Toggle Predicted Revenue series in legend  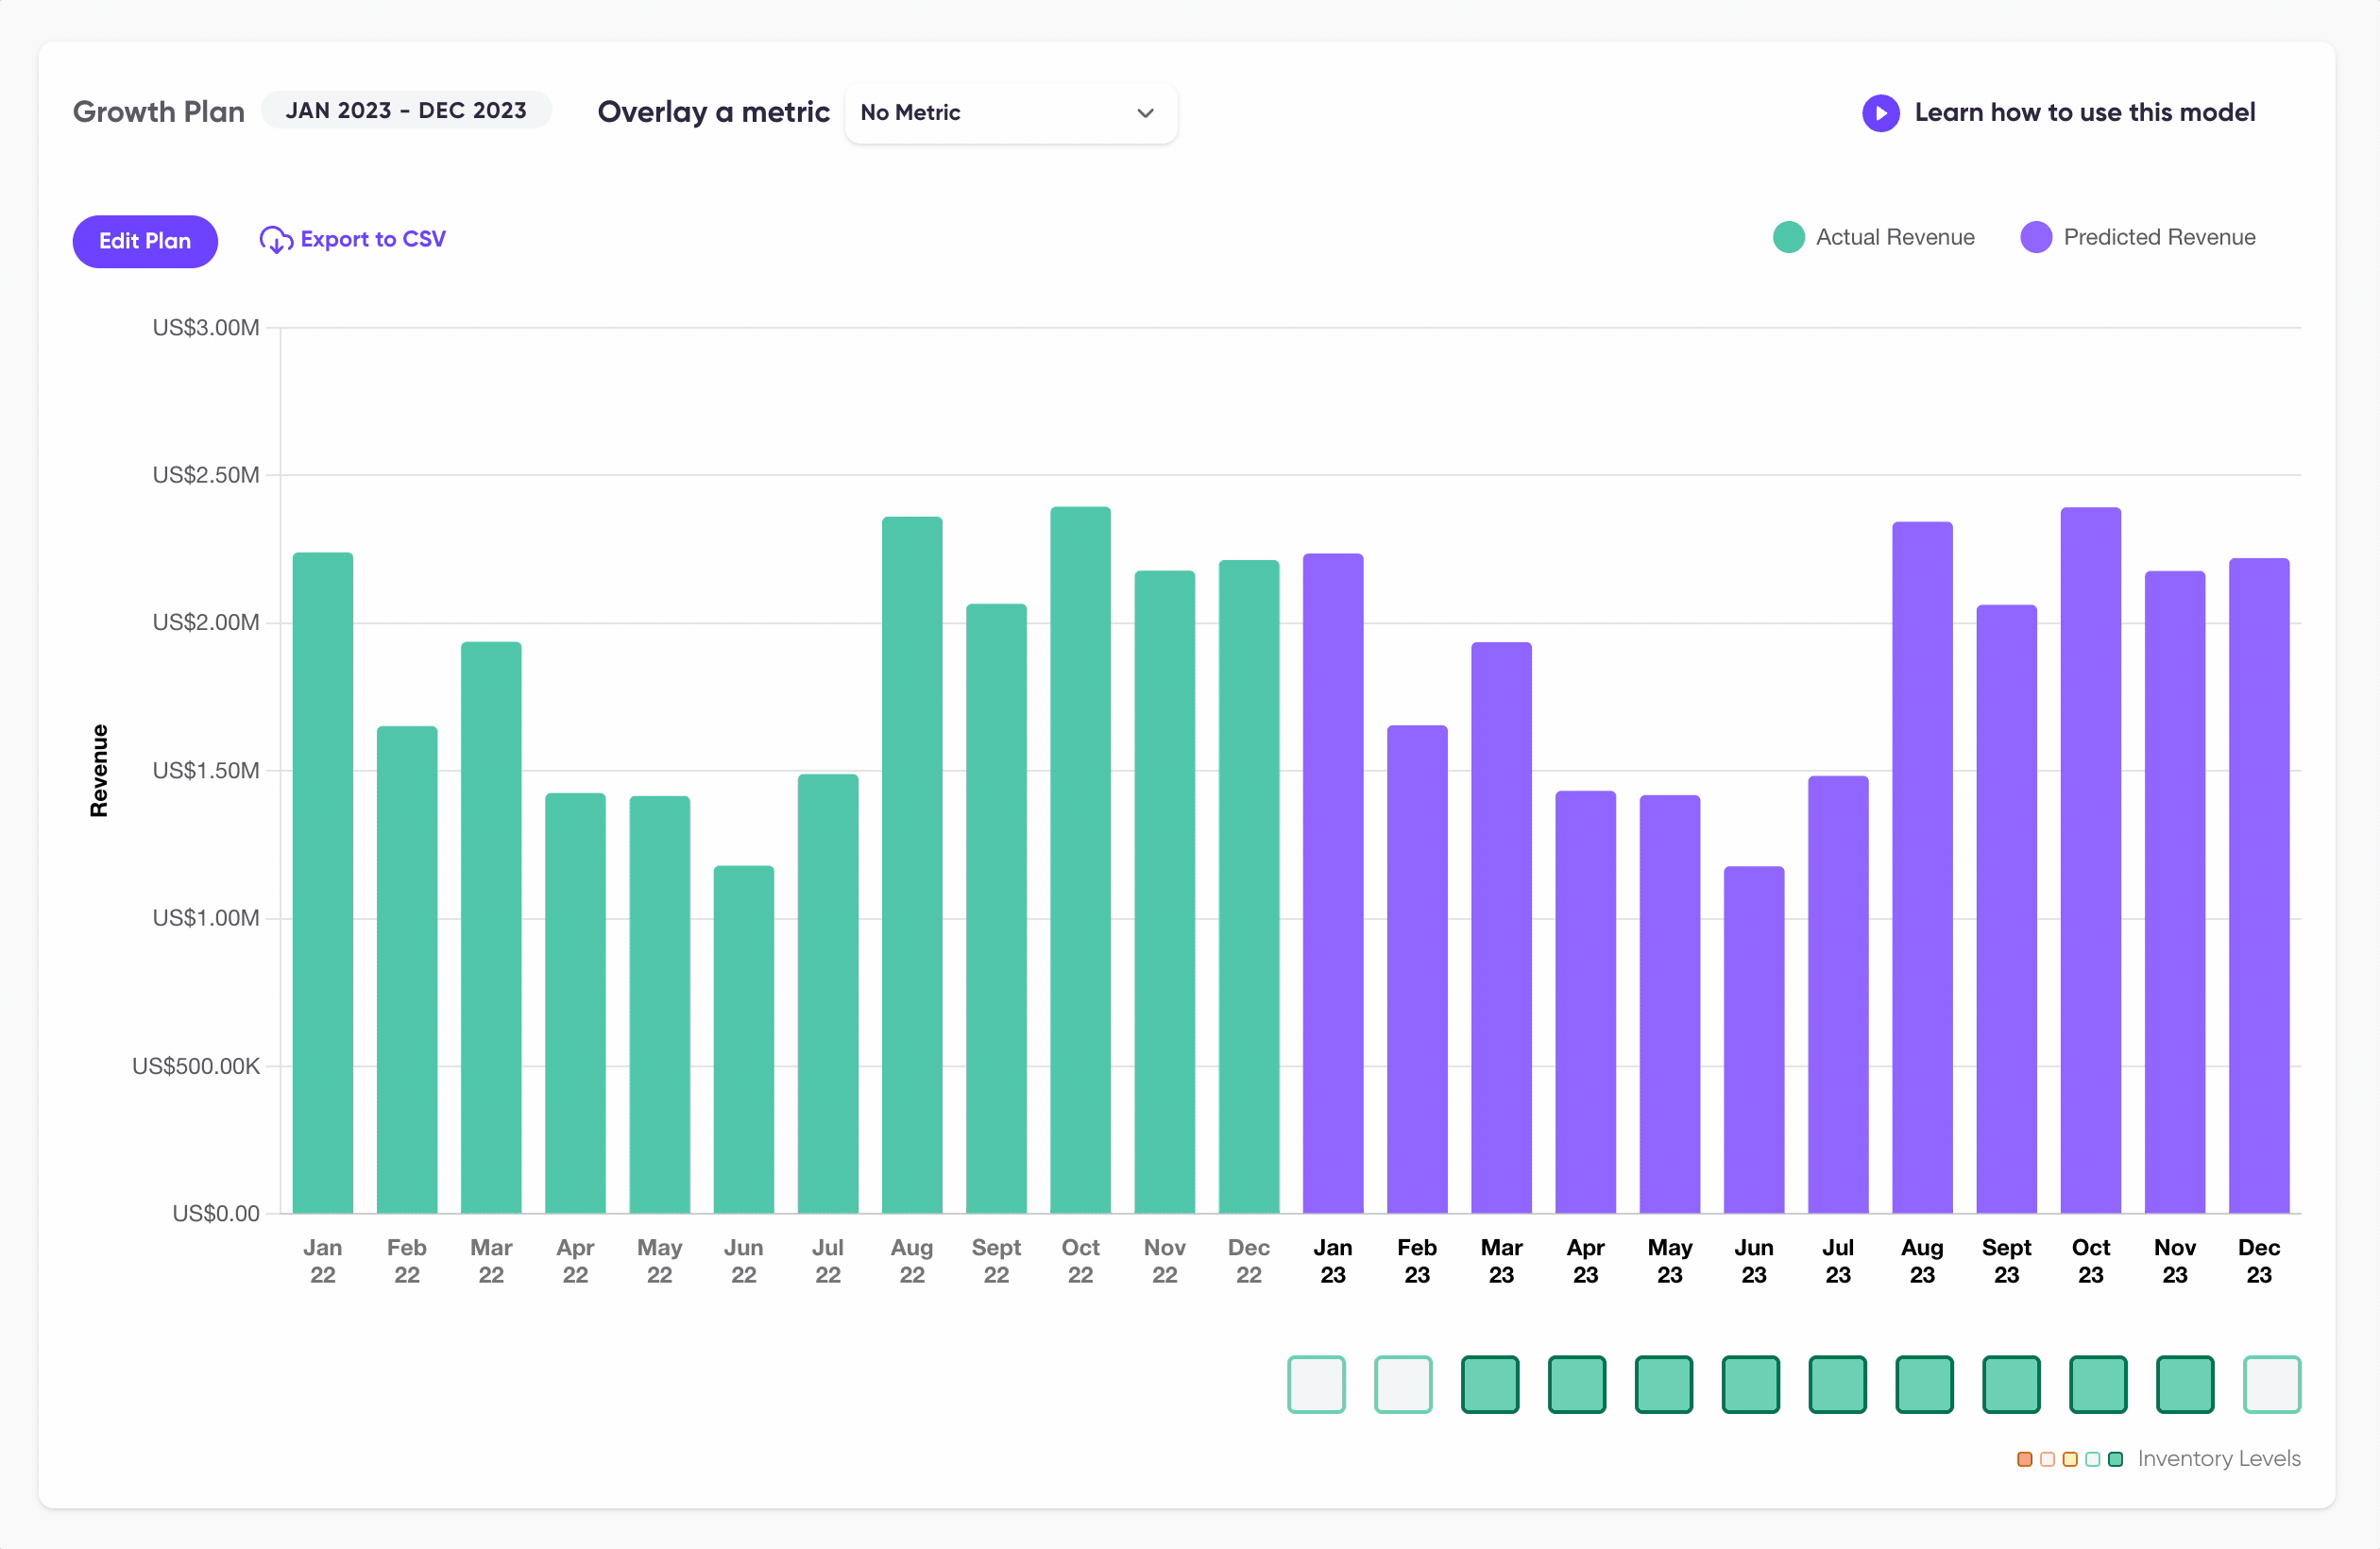(x=2158, y=238)
